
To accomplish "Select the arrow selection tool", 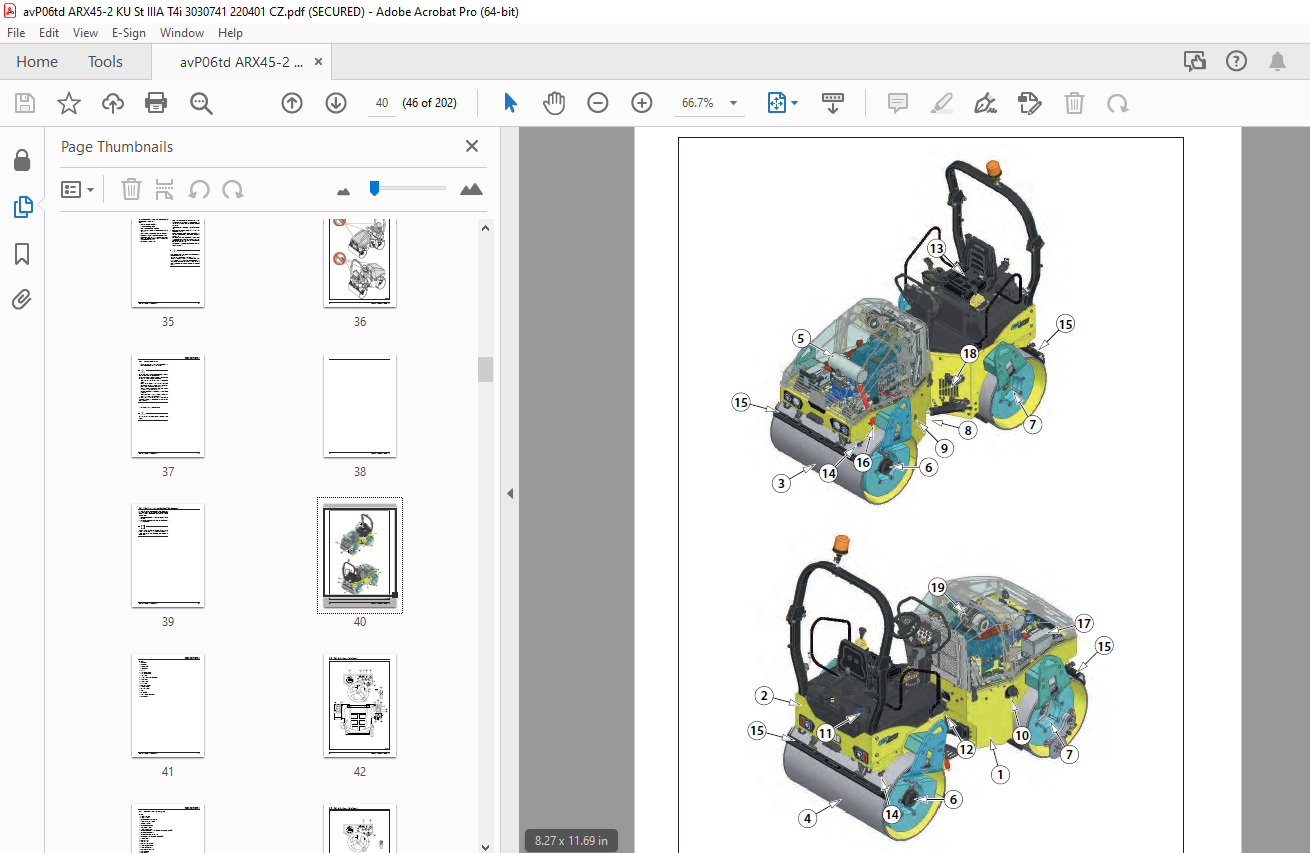I will click(510, 103).
